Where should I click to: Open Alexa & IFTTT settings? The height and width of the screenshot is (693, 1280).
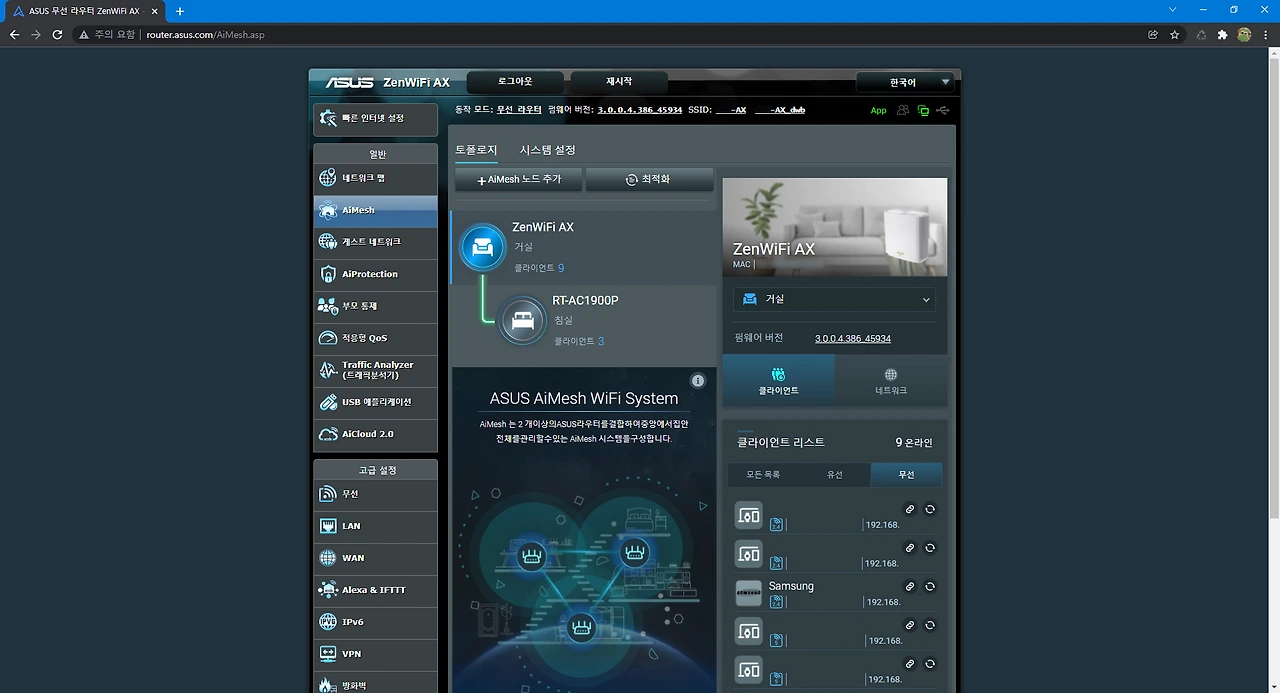click(x=375, y=590)
